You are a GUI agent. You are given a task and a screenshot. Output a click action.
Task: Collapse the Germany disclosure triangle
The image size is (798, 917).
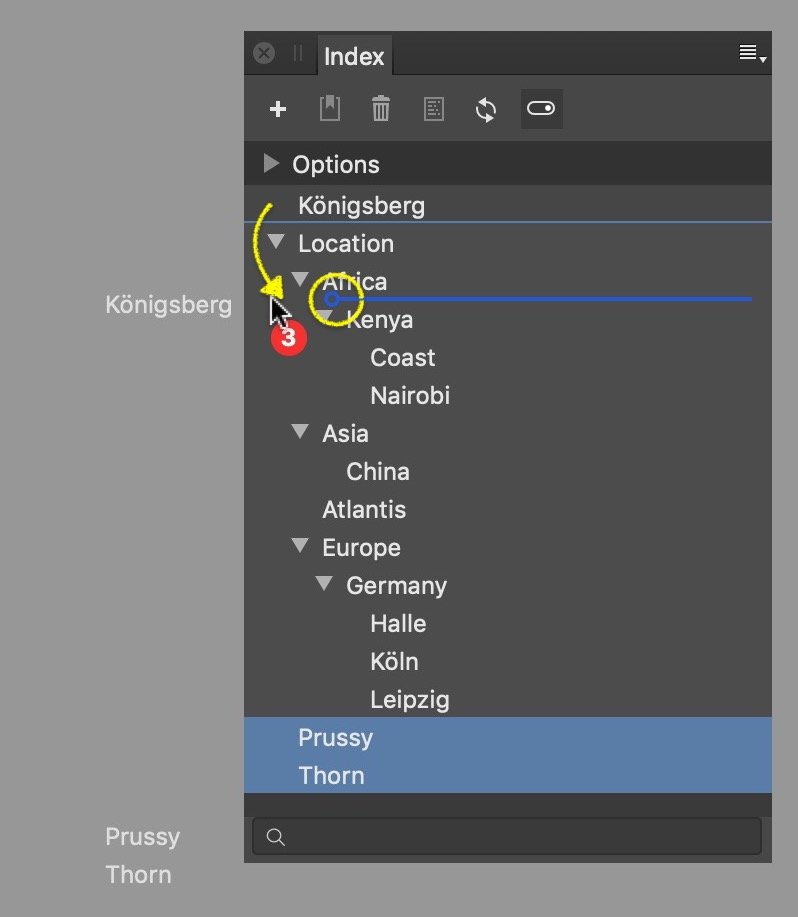tap(323, 585)
